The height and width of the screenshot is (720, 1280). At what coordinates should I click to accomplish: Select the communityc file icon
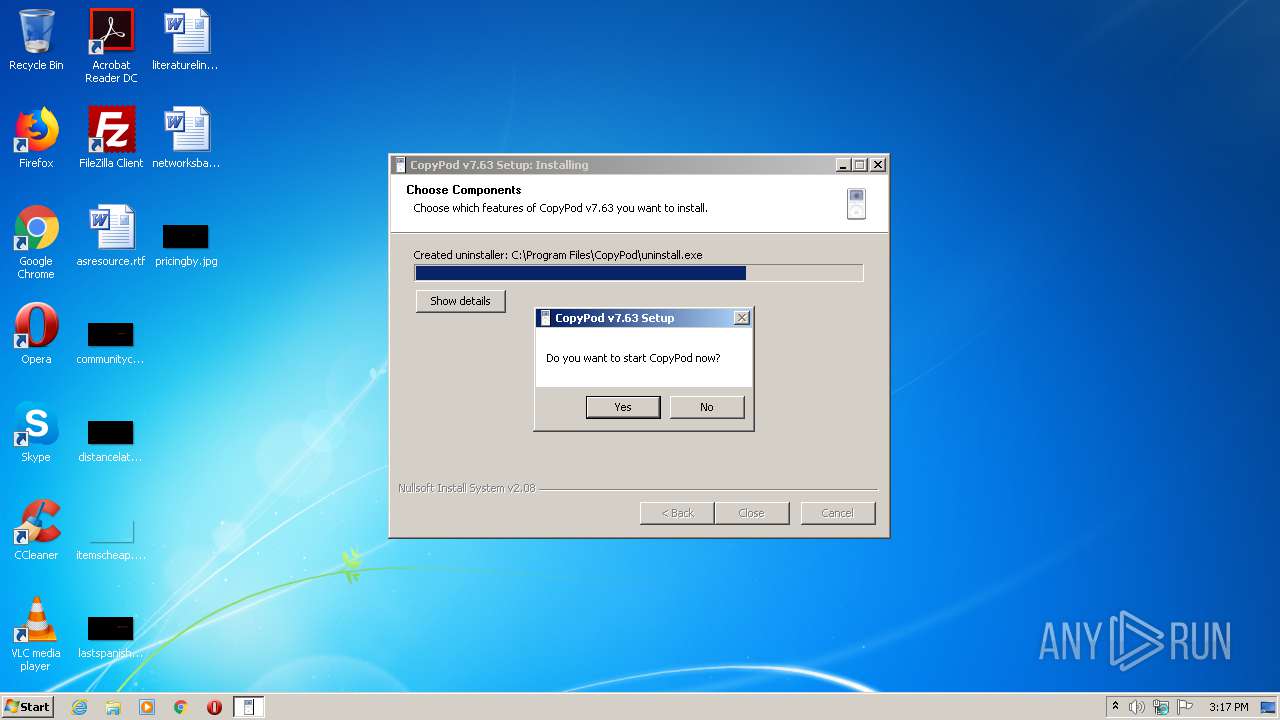tap(111, 342)
